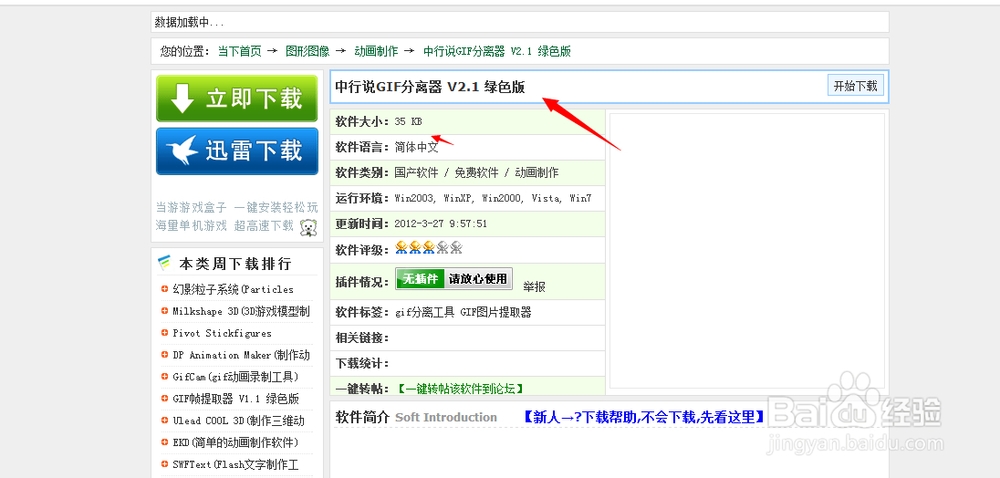1000x478 pixels.
Task: Click 【一键转帖该软件到论坛】 link
Action: click(459, 387)
